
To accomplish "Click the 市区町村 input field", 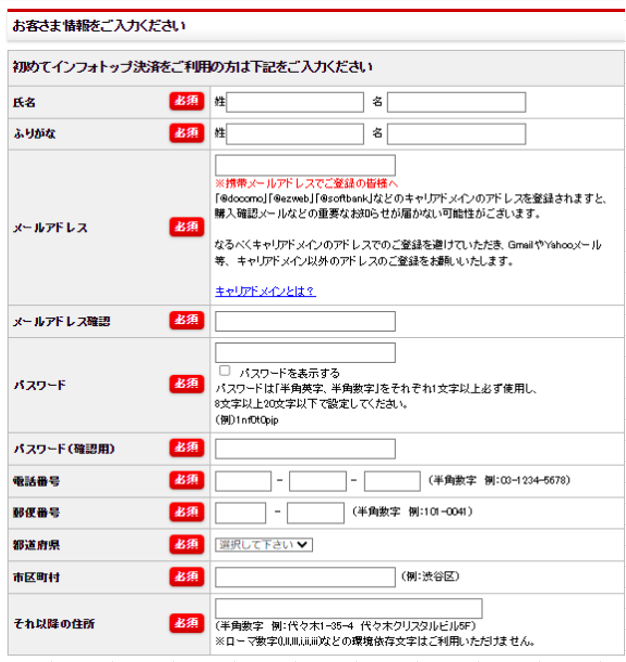I will coord(305,577).
